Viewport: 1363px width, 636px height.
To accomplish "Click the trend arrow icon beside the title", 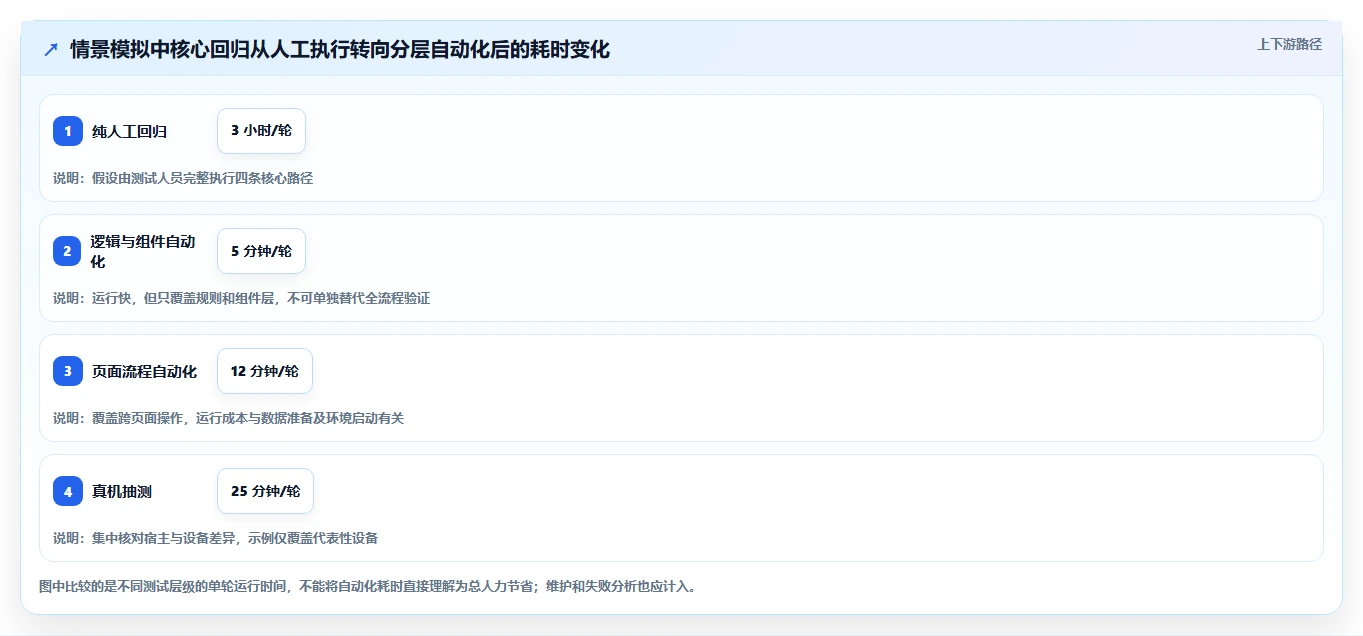I will pyautogui.click(x=51, y=49).
